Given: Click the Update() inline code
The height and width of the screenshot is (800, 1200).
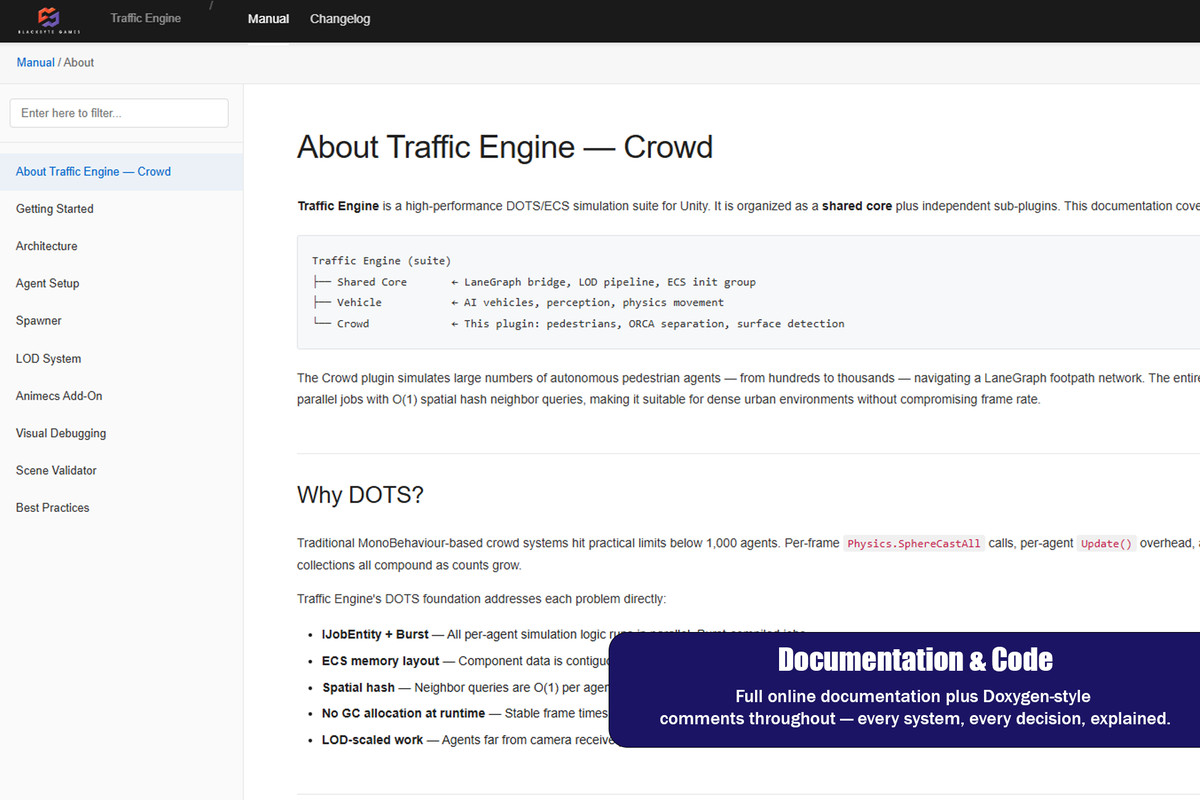Looking at the screenshot, I should pyautogui.click(x=1106, y=544).
